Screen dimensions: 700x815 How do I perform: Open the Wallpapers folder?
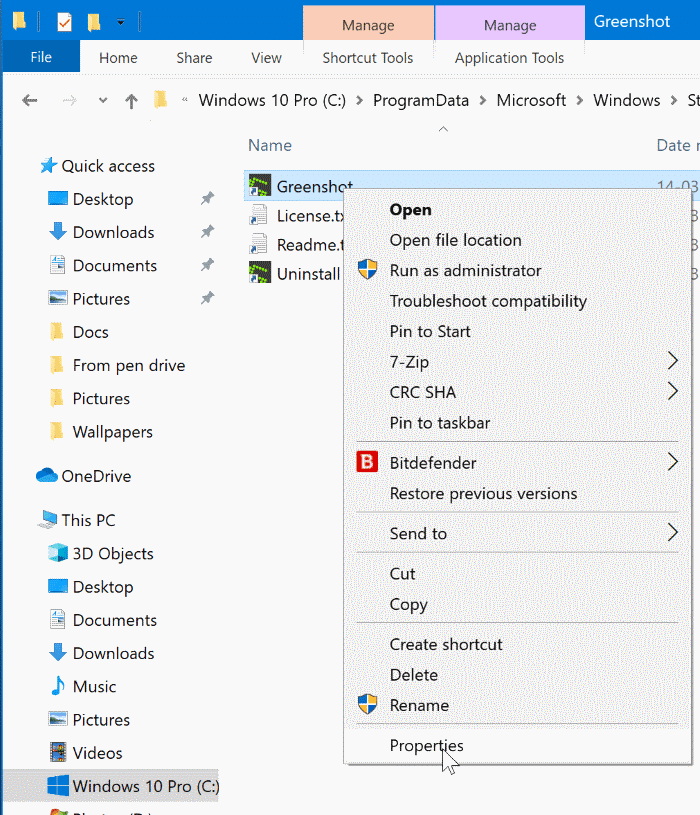(x=113, y=432)
